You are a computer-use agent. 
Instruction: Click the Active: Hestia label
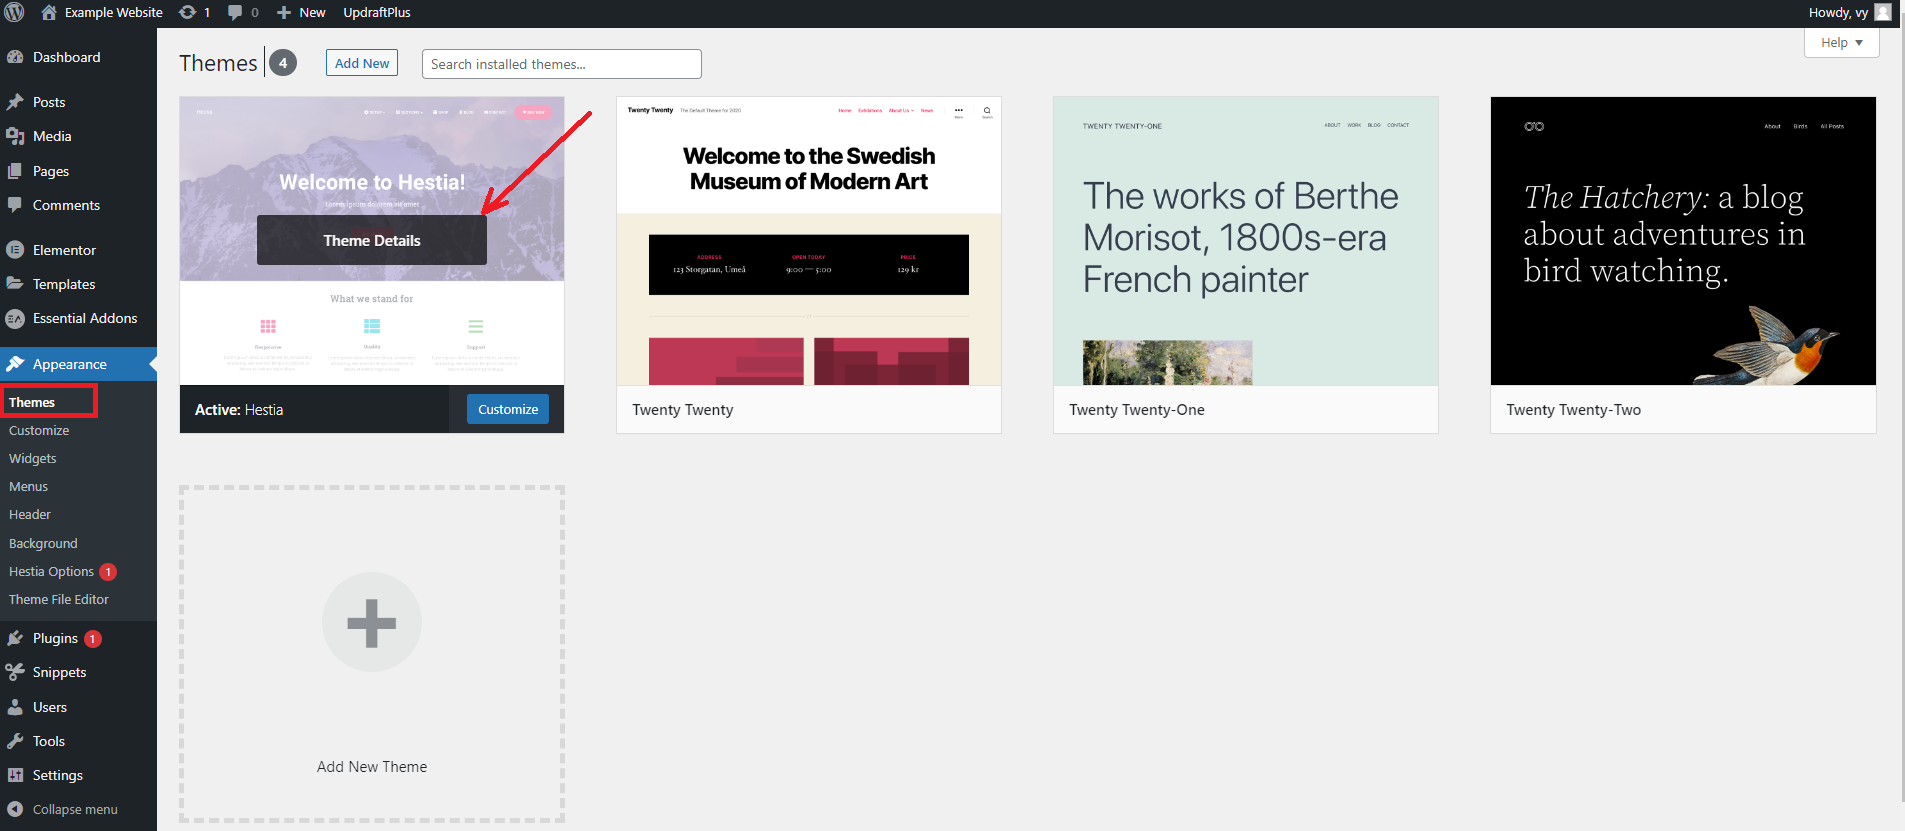coord(239,410)
